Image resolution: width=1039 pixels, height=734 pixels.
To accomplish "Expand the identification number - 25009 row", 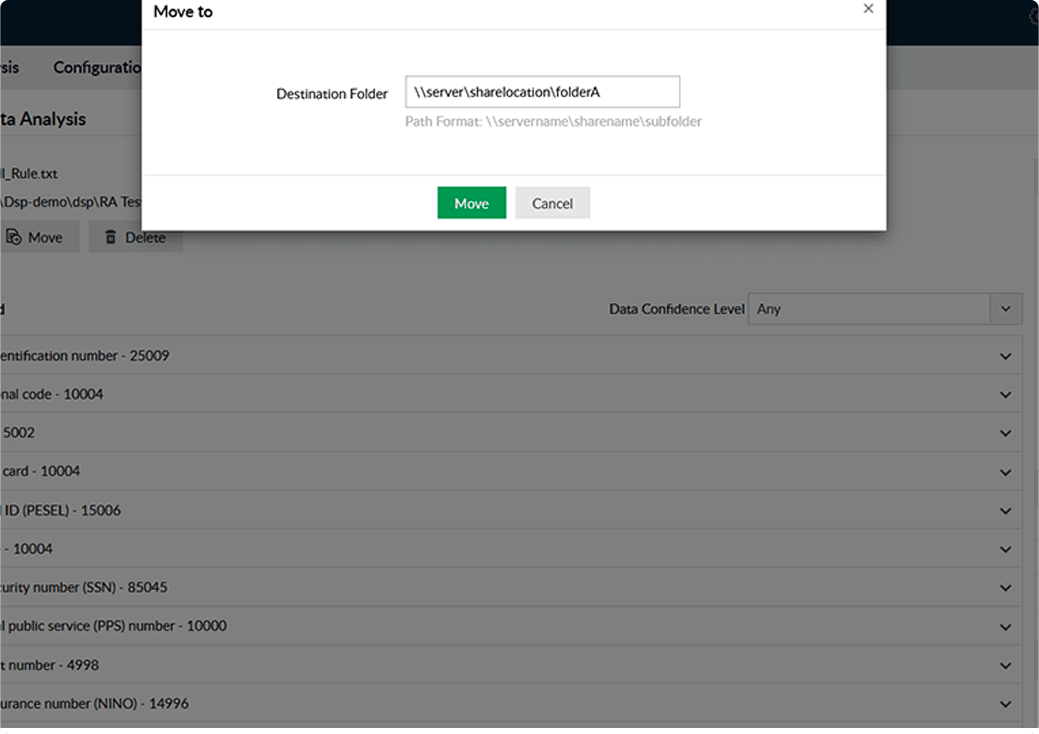I will [x=1005, y=356].
